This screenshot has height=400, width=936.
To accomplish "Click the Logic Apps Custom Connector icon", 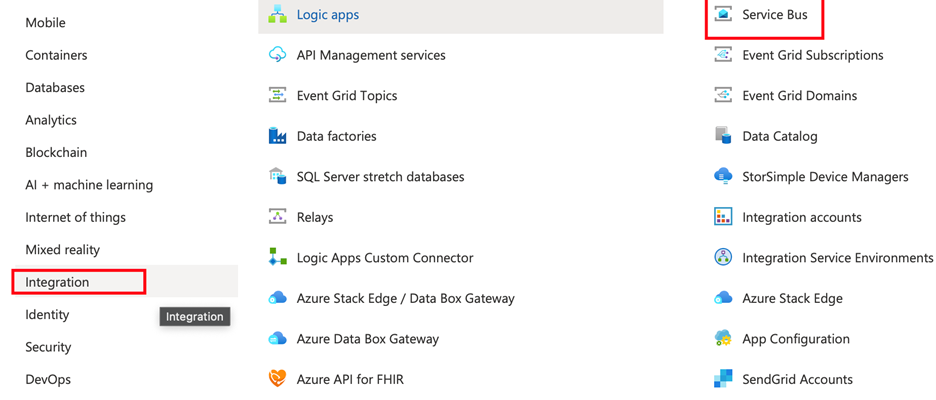I will tap(278, 258).
